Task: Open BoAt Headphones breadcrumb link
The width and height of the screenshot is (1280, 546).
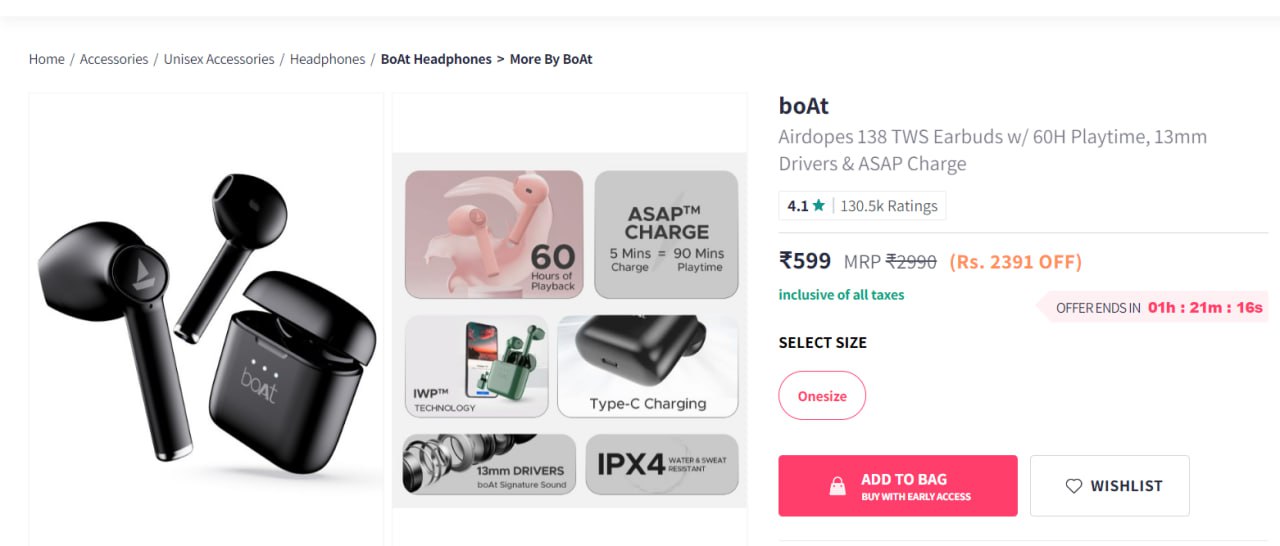Action: click(x=436, y=59)
